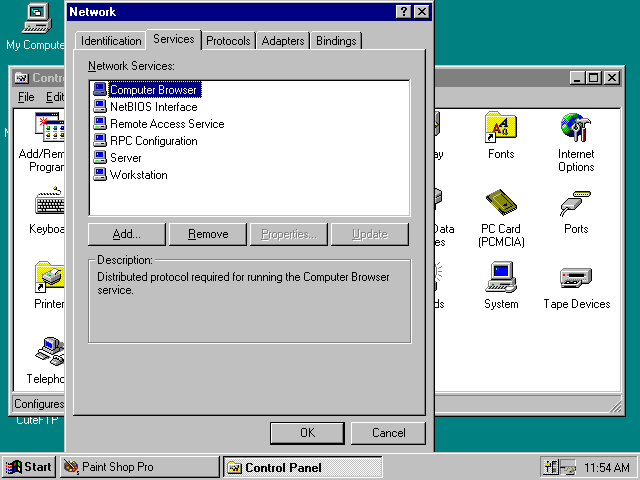Switch to the Bindings tab

336,41
